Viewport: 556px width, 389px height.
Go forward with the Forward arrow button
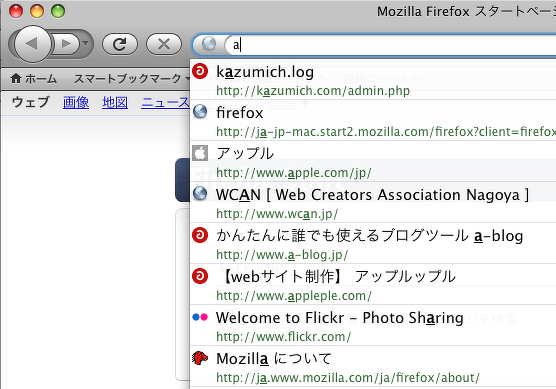(x=66, y=44)
